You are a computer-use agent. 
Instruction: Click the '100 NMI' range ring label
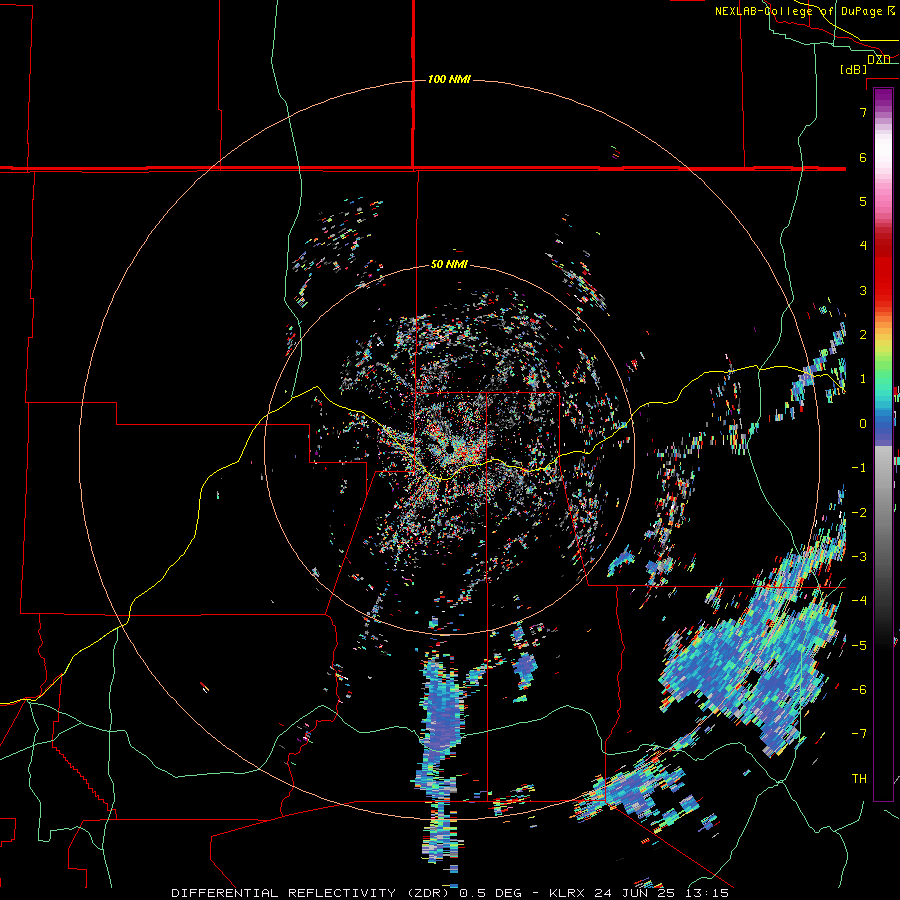coord(449,79)
